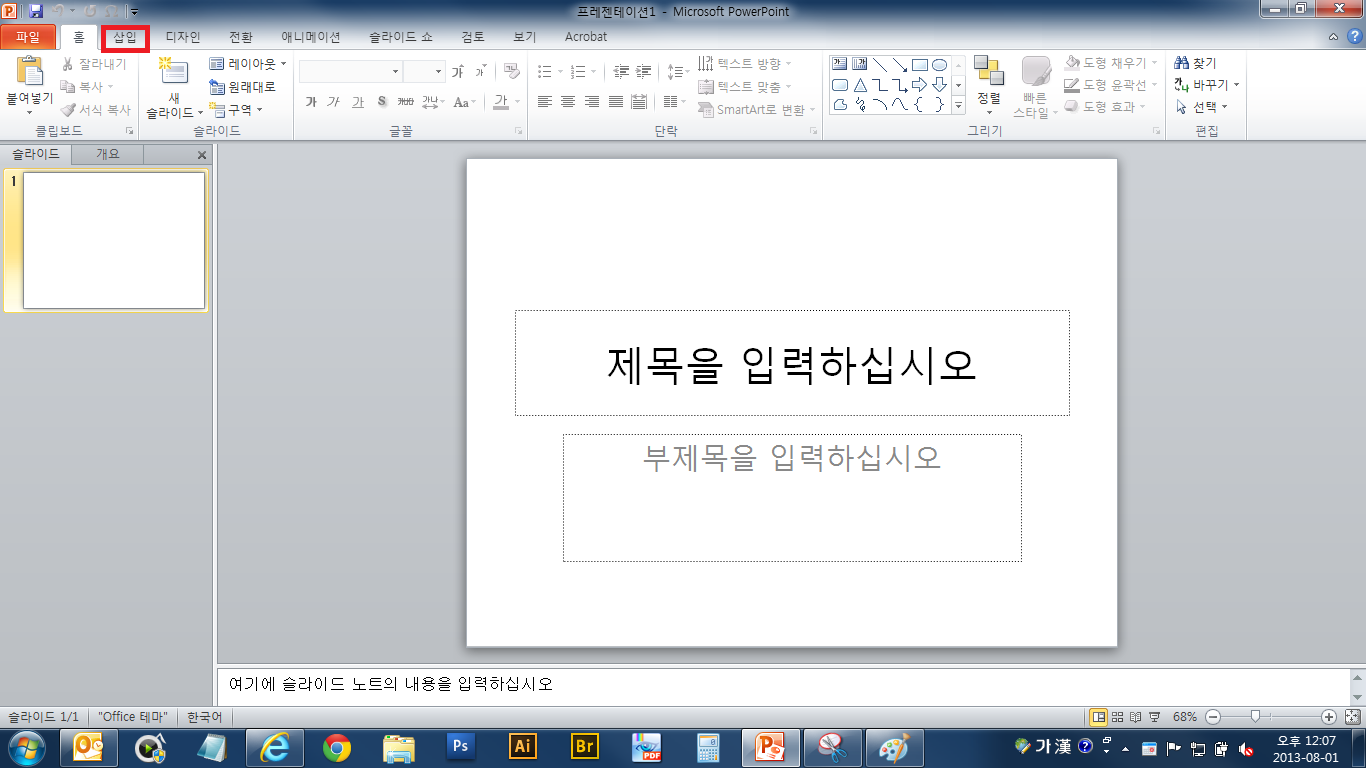
Task: Click the Find (찾기) binoculars icon
Action: [1181, 63]
